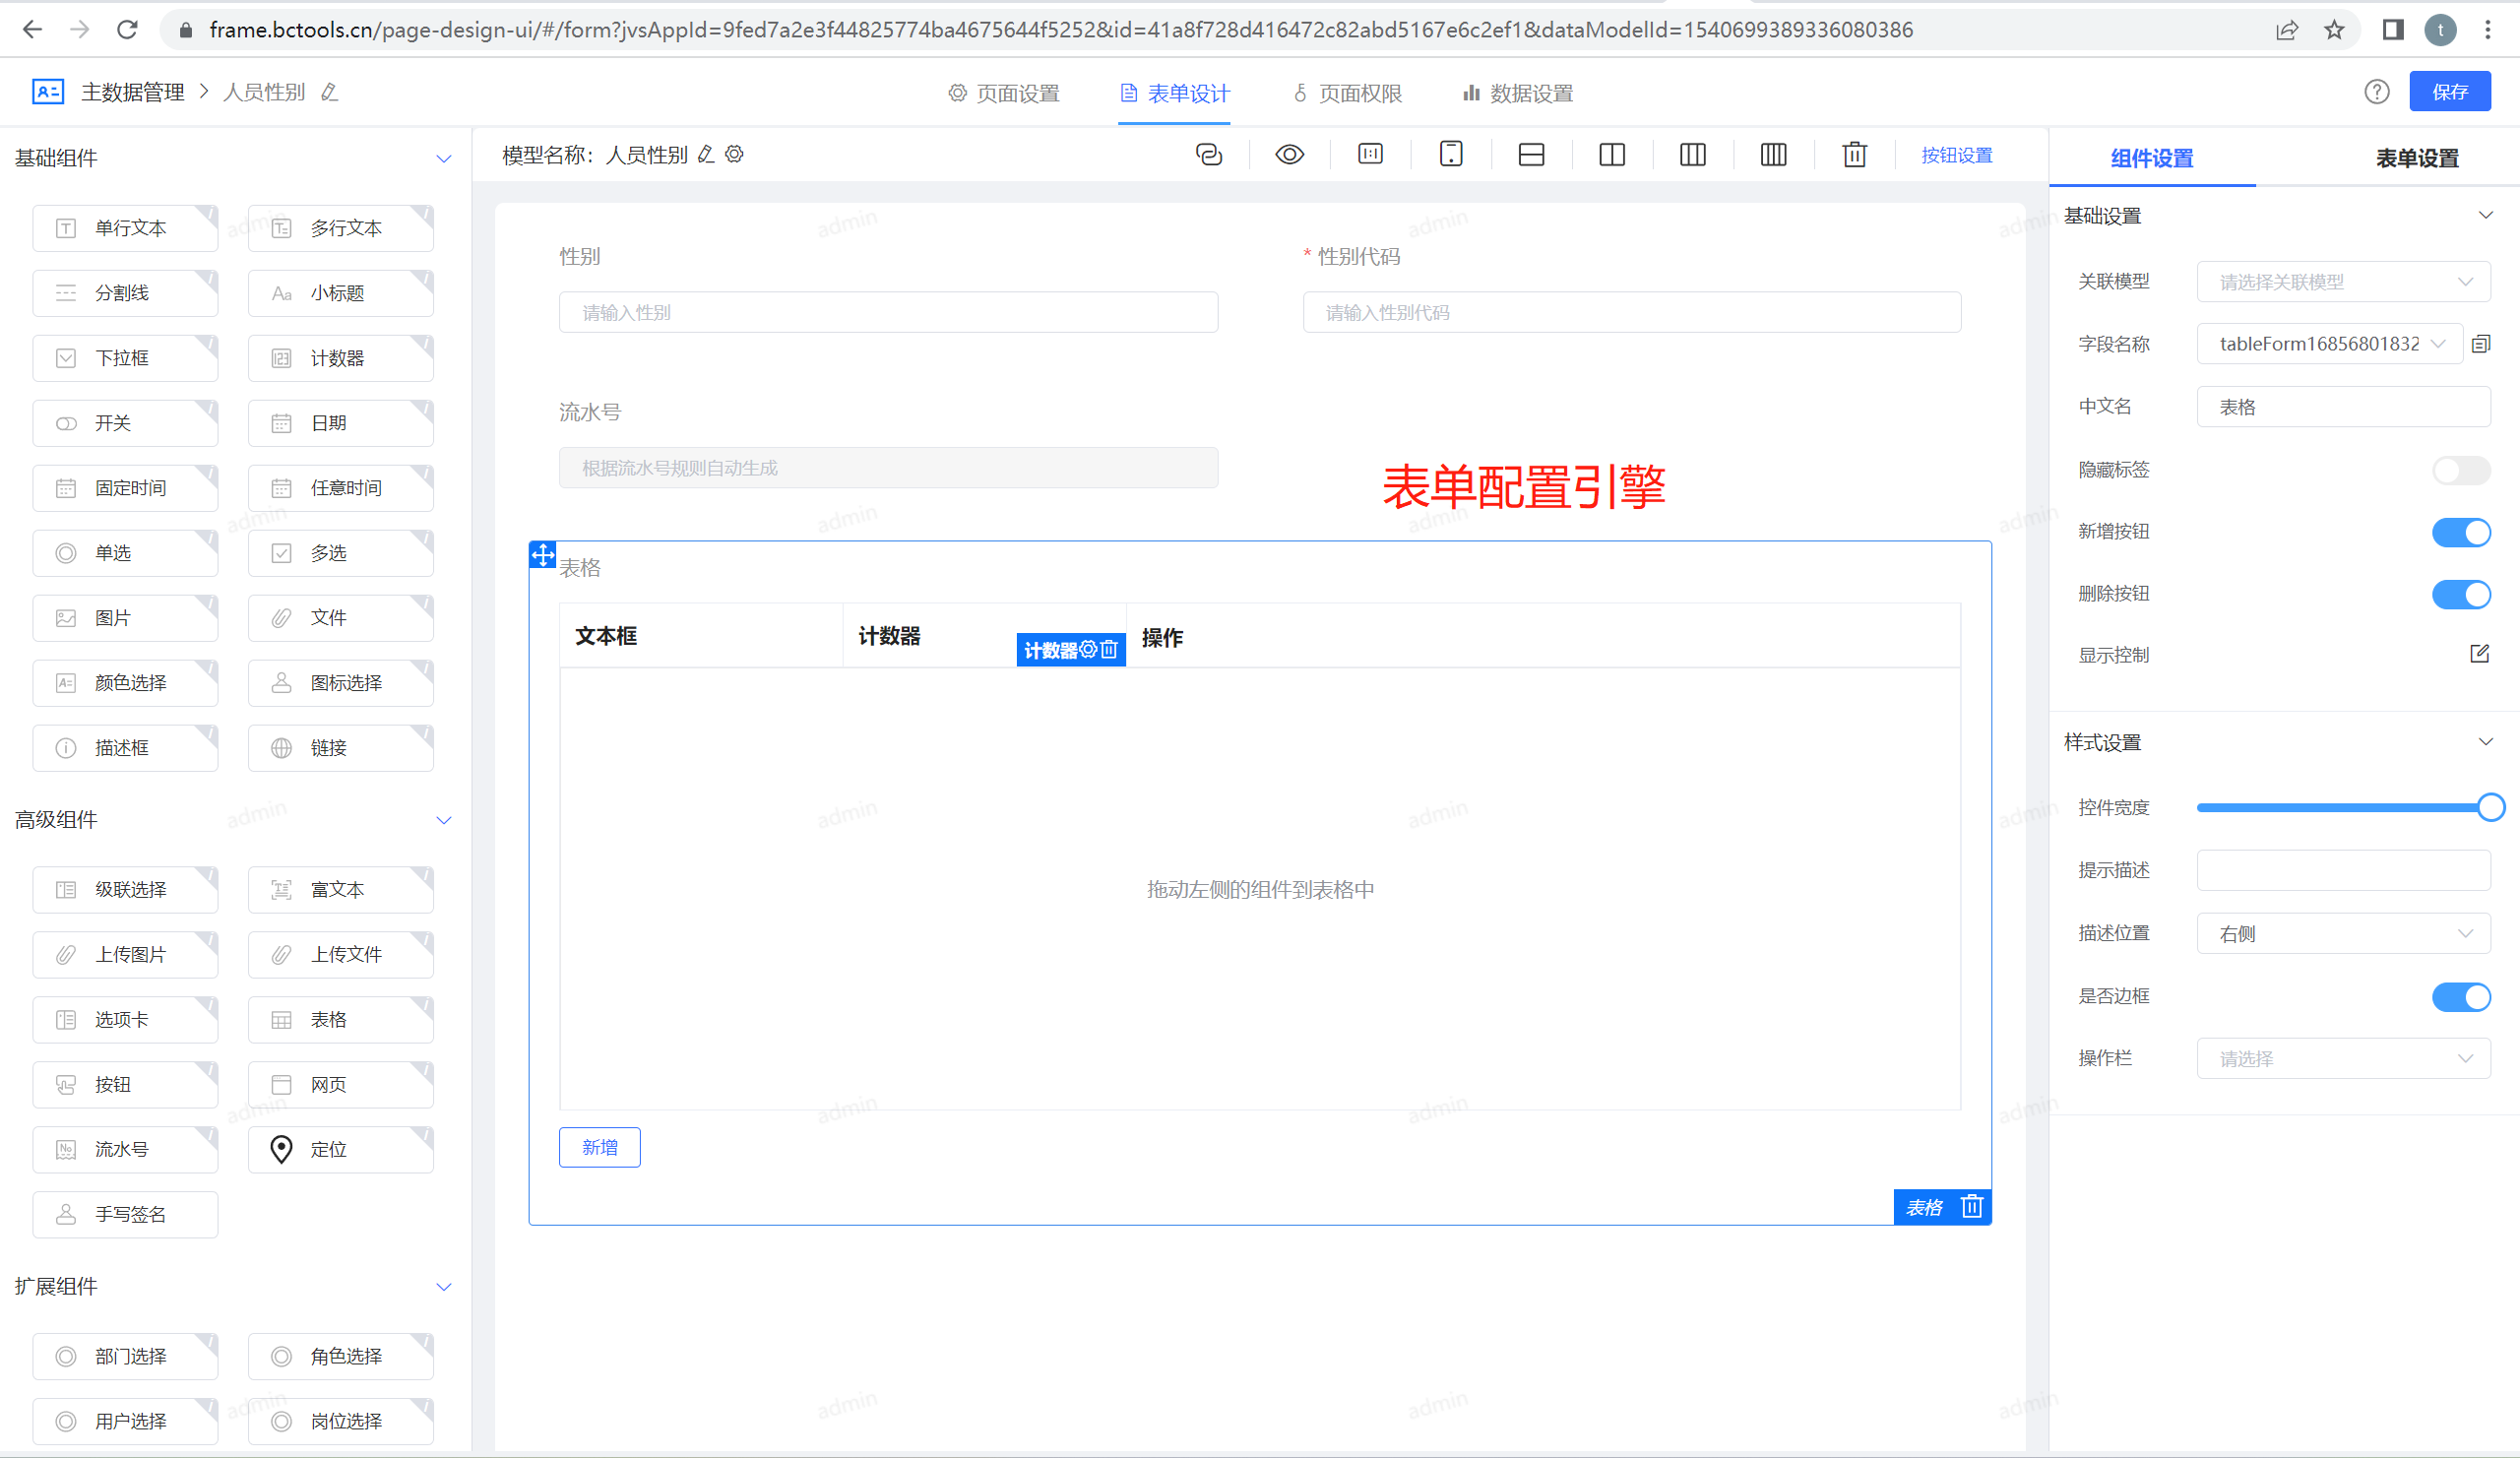Click the blue 保存 button
The image size is (2520, 1458).
2449,92
